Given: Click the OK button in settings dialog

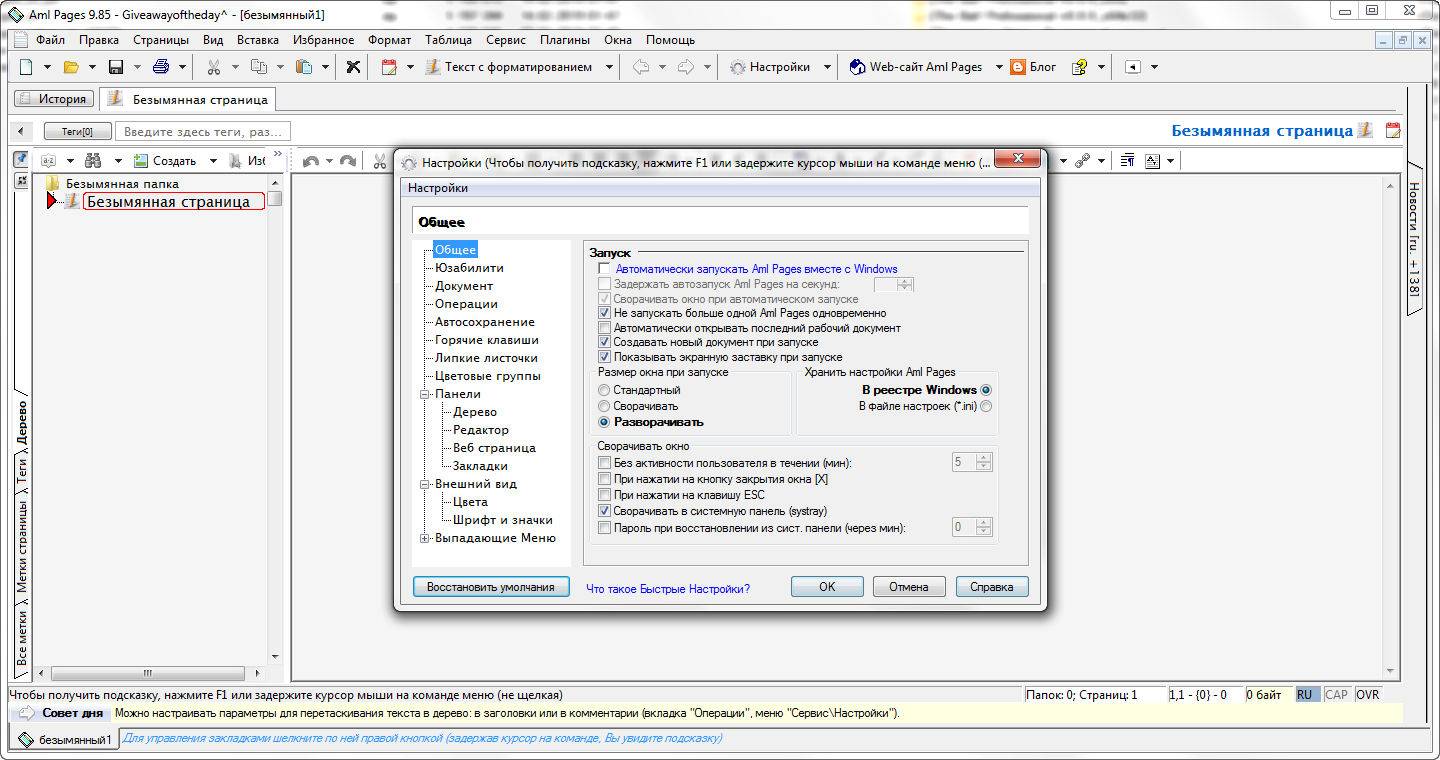Looking at the screenshot, I should [827, 587].
